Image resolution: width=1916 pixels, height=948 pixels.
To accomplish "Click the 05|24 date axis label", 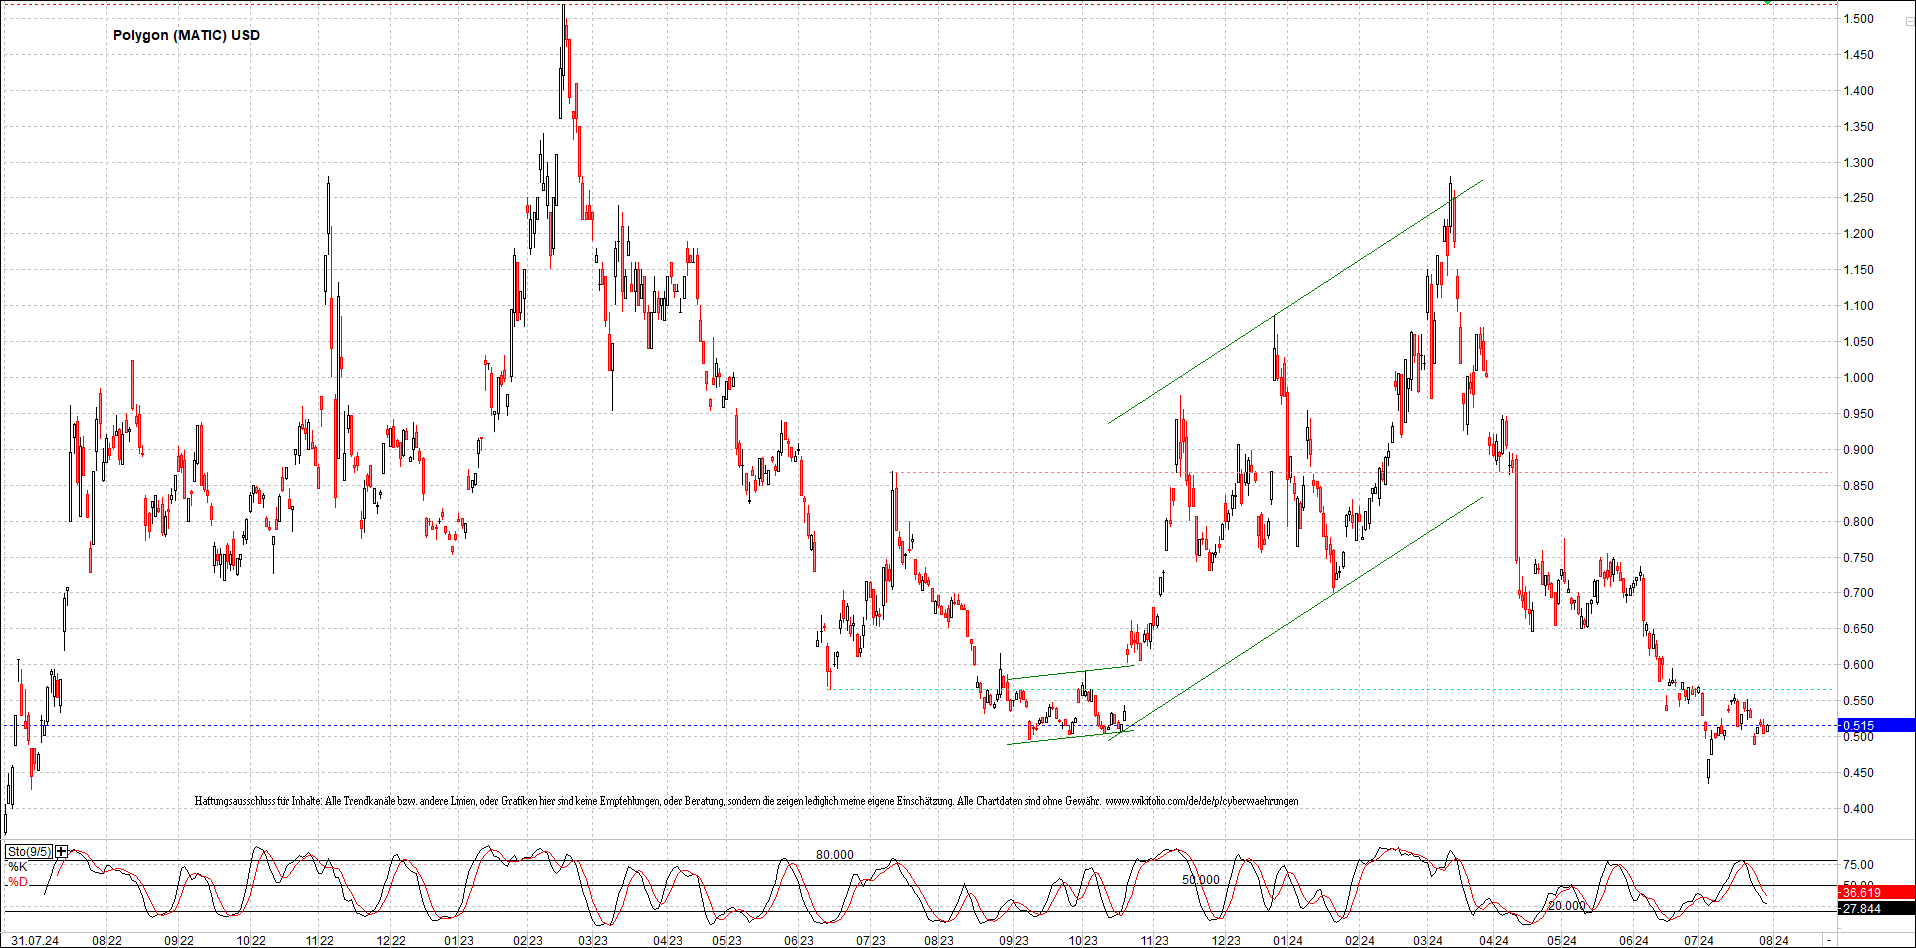I will pos(1562,940).
